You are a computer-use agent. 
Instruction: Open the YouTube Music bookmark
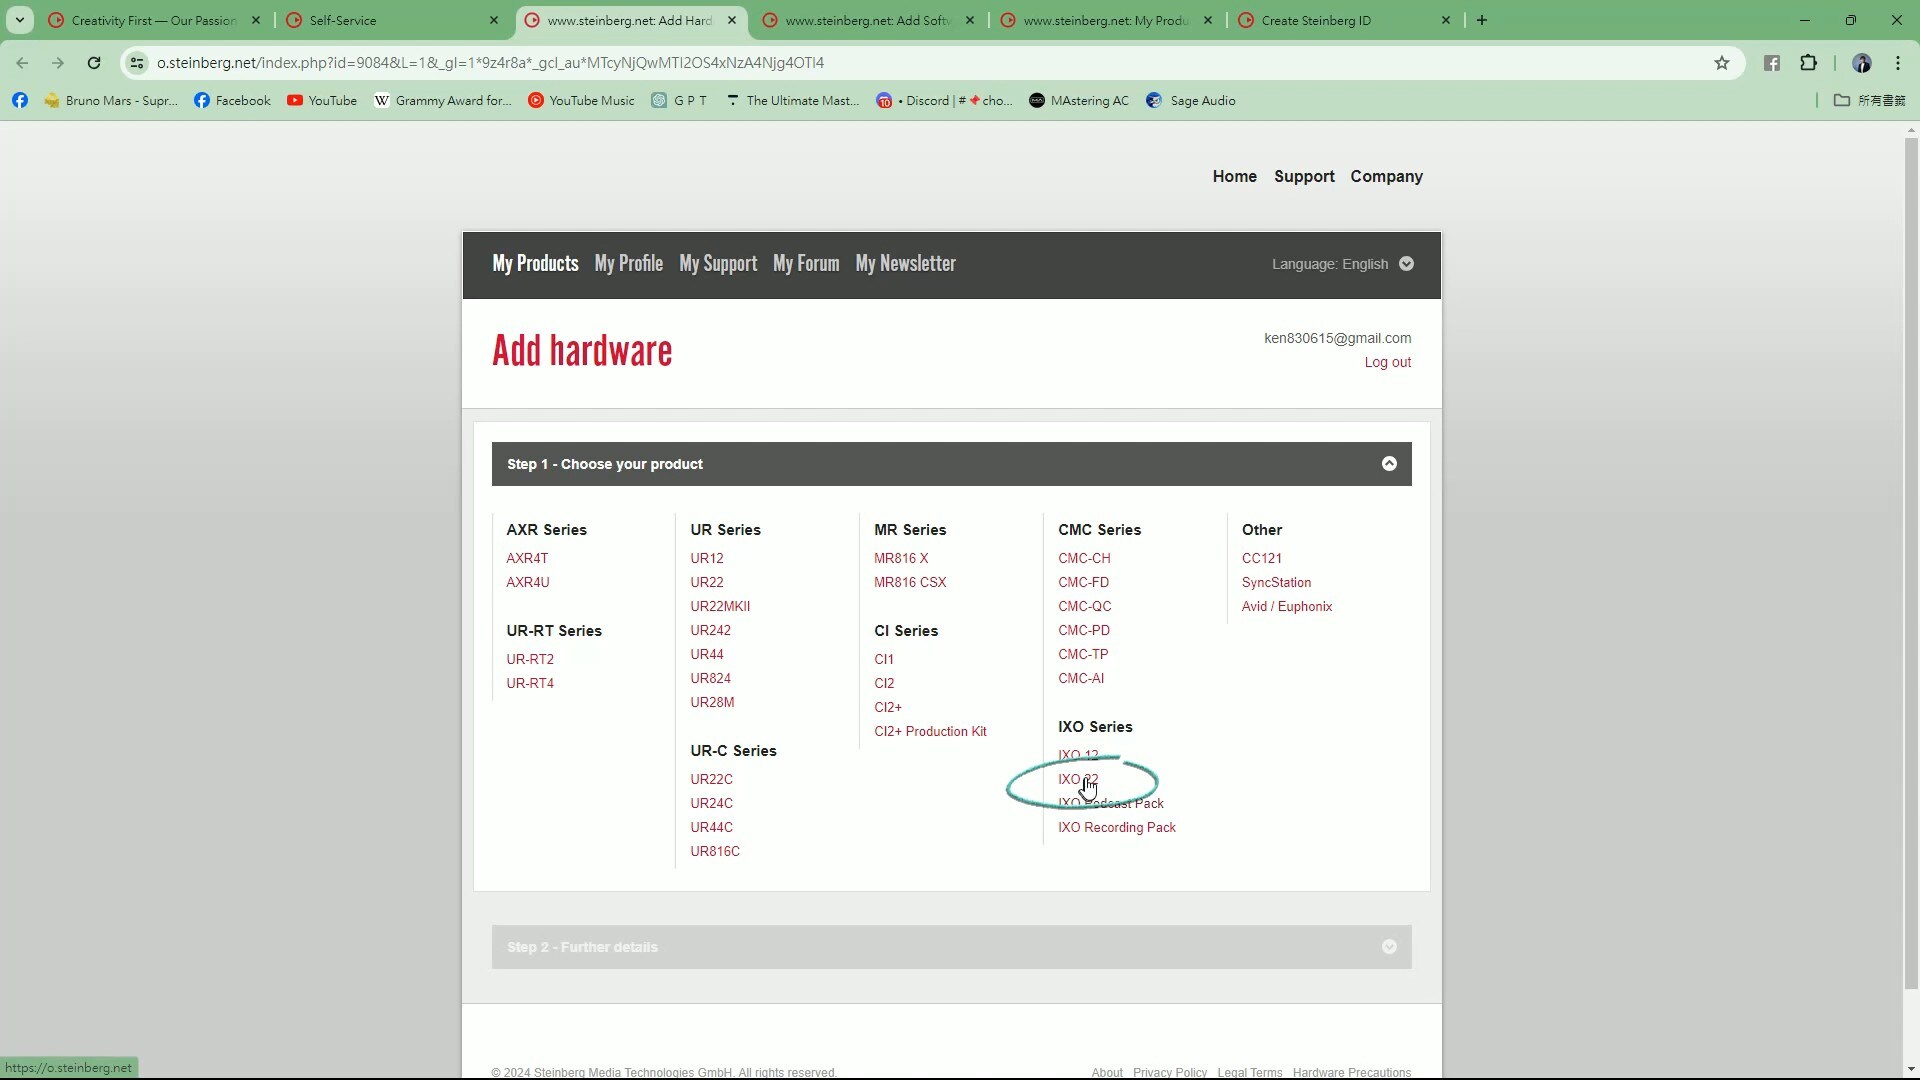point(581,100)
